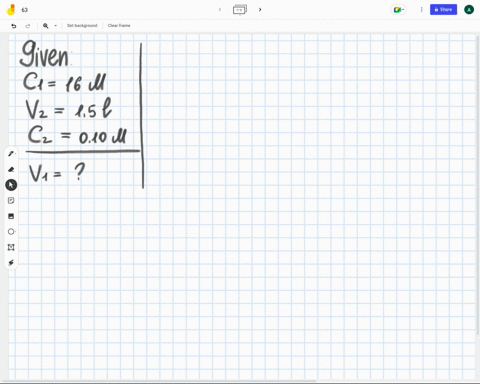Expand the zoom level dropdown
The image size is (480, 384).
[55, 26]
